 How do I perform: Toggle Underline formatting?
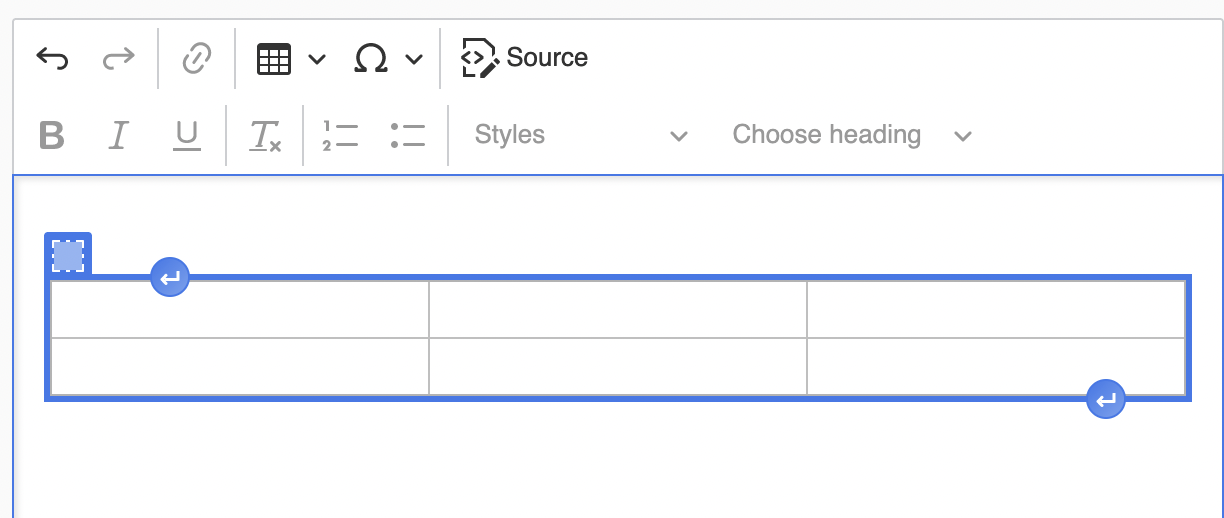tap(186, 135)
